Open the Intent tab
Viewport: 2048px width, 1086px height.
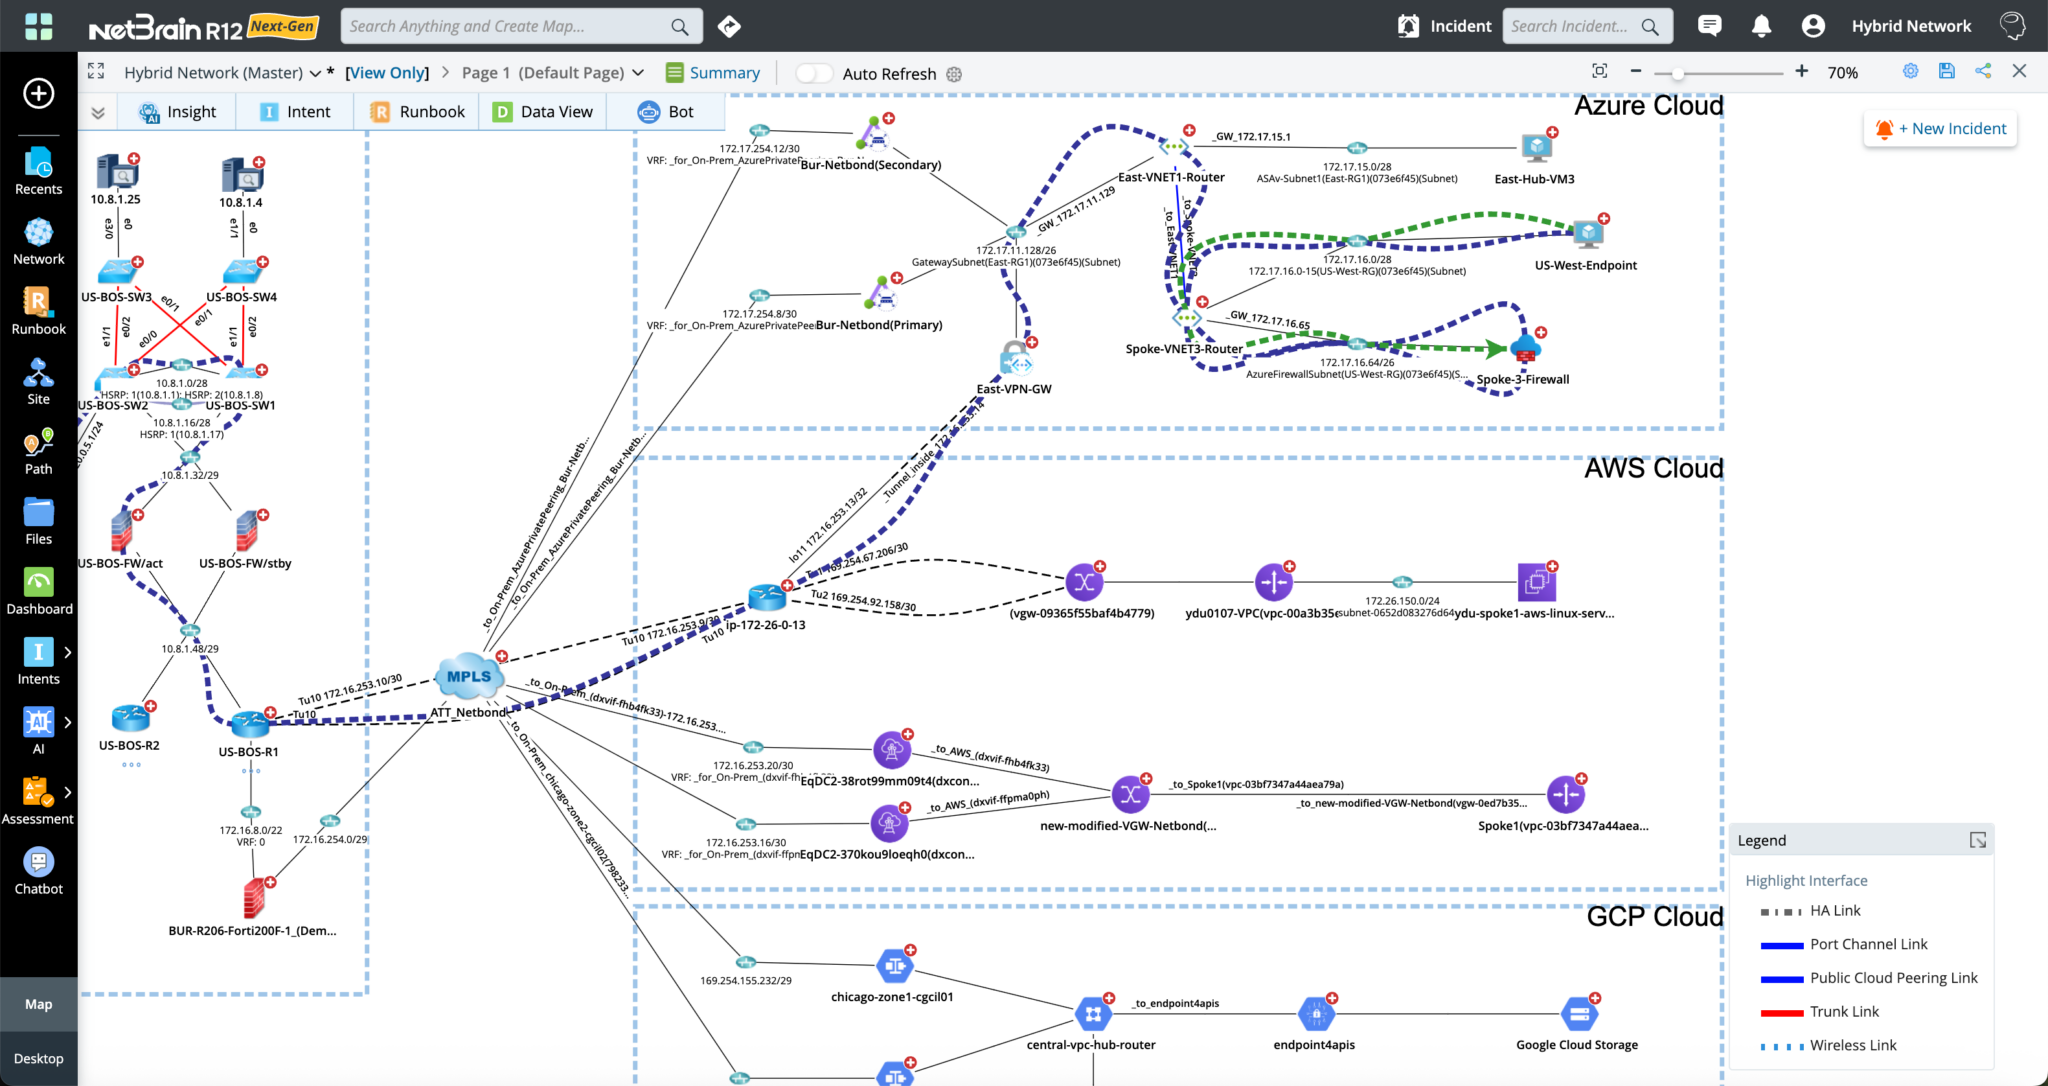click(x=295, y=112)
